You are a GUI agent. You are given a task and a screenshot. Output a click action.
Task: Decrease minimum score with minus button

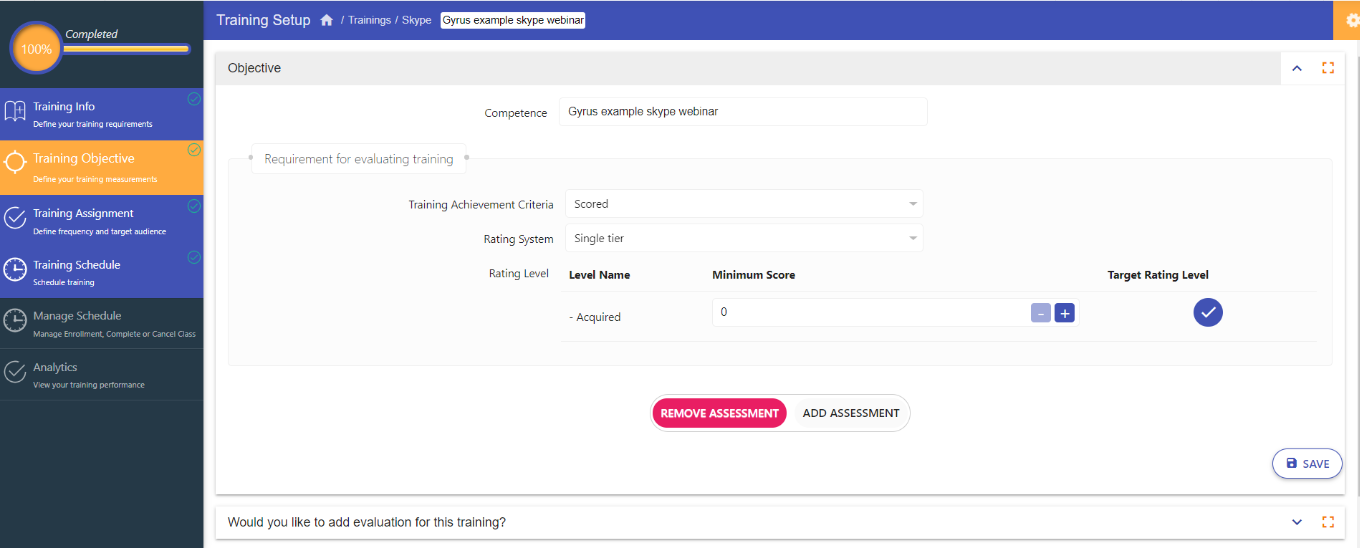pyautogui.click(x=1041, y=313)
